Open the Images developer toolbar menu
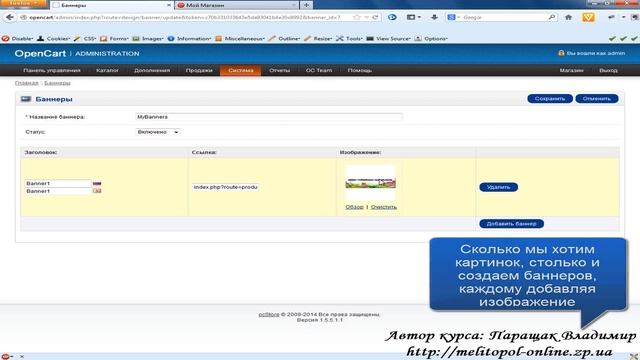640x360 pixels. 148,38
